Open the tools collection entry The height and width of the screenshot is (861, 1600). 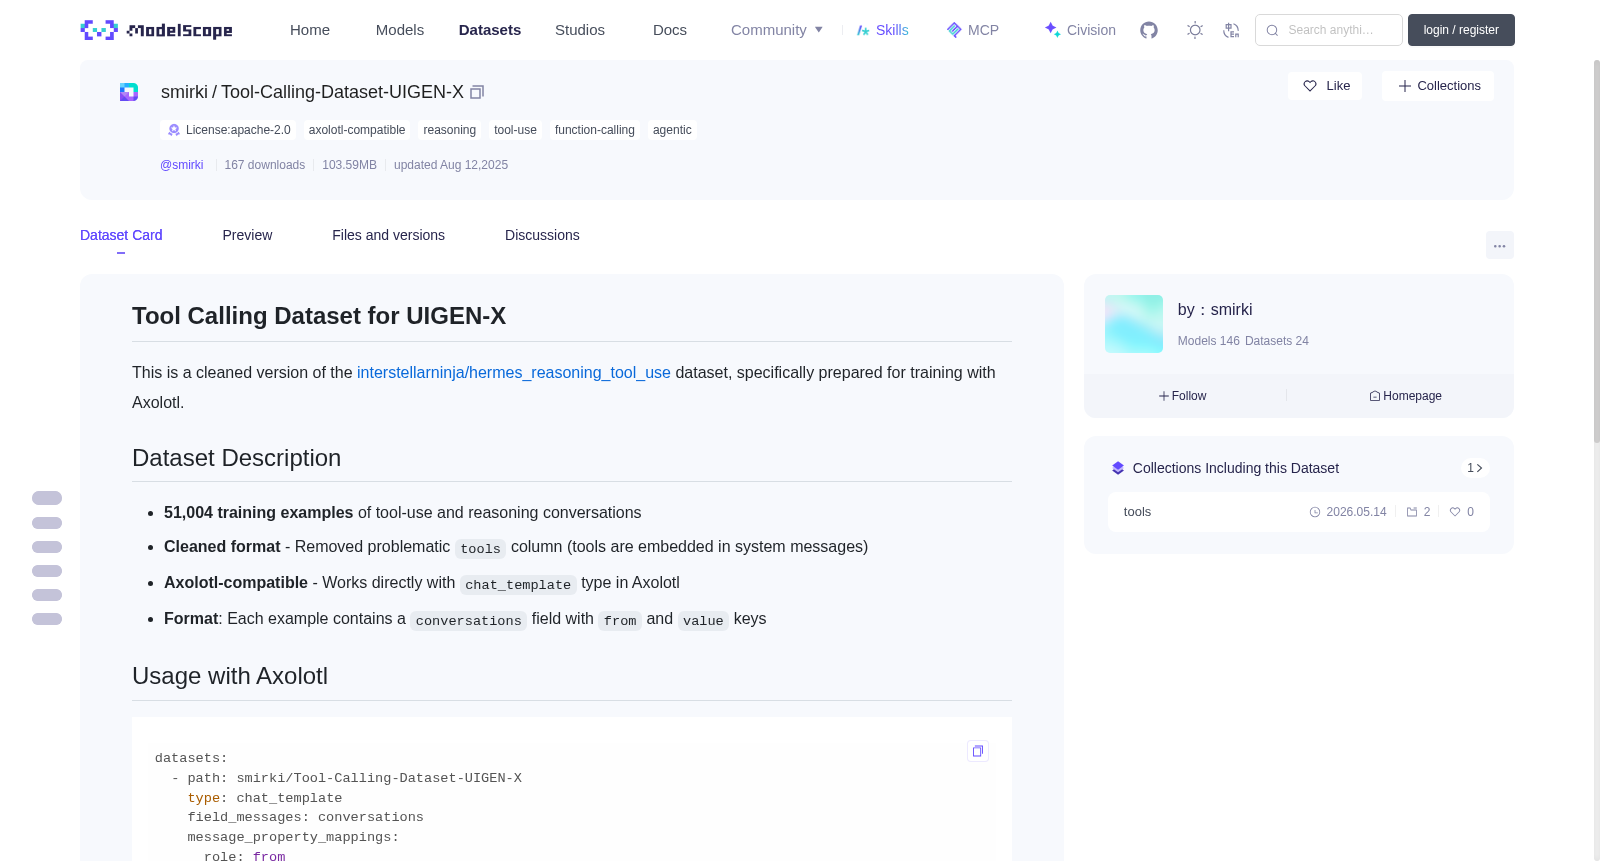(1298, 512)
